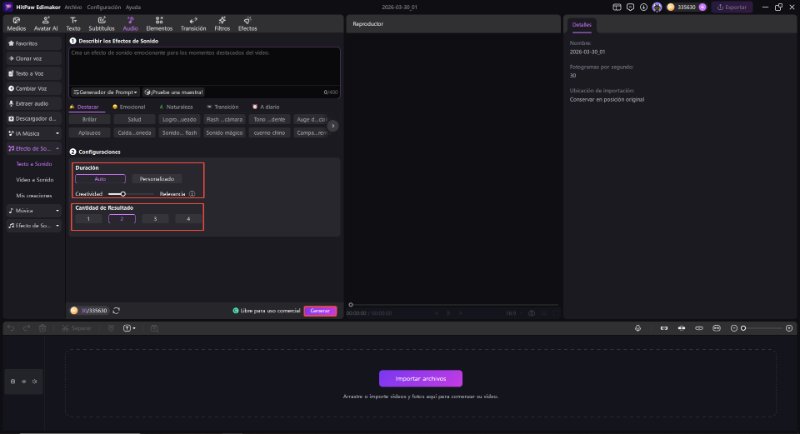This screenshot has width=800, height=434.
Task: Click the Generar button
Action: [x=320, y=311]
